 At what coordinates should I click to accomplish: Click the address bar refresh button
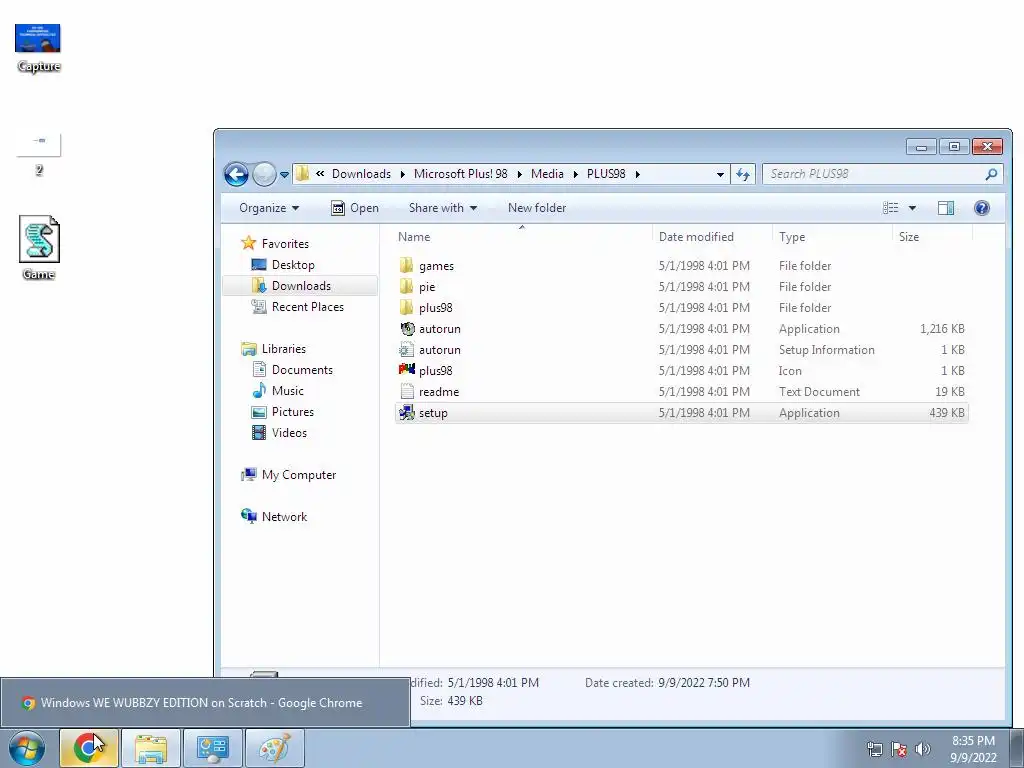[x=743, y=174]
